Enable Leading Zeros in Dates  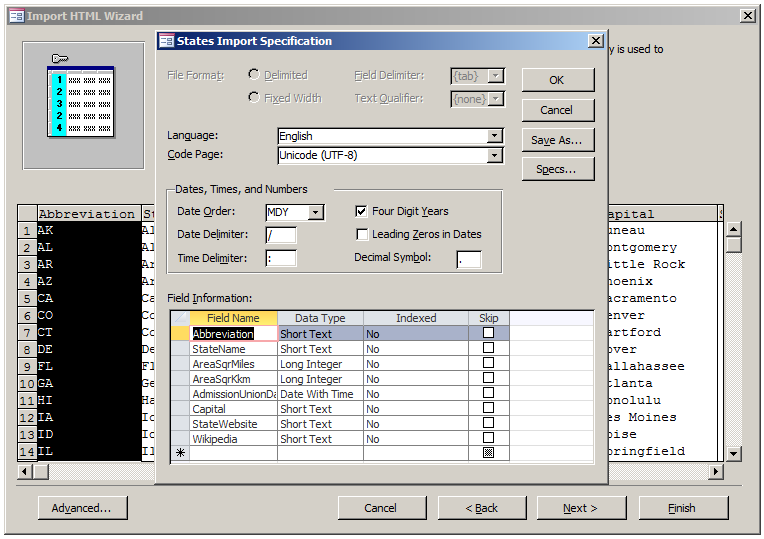click(x=362, y=234)
